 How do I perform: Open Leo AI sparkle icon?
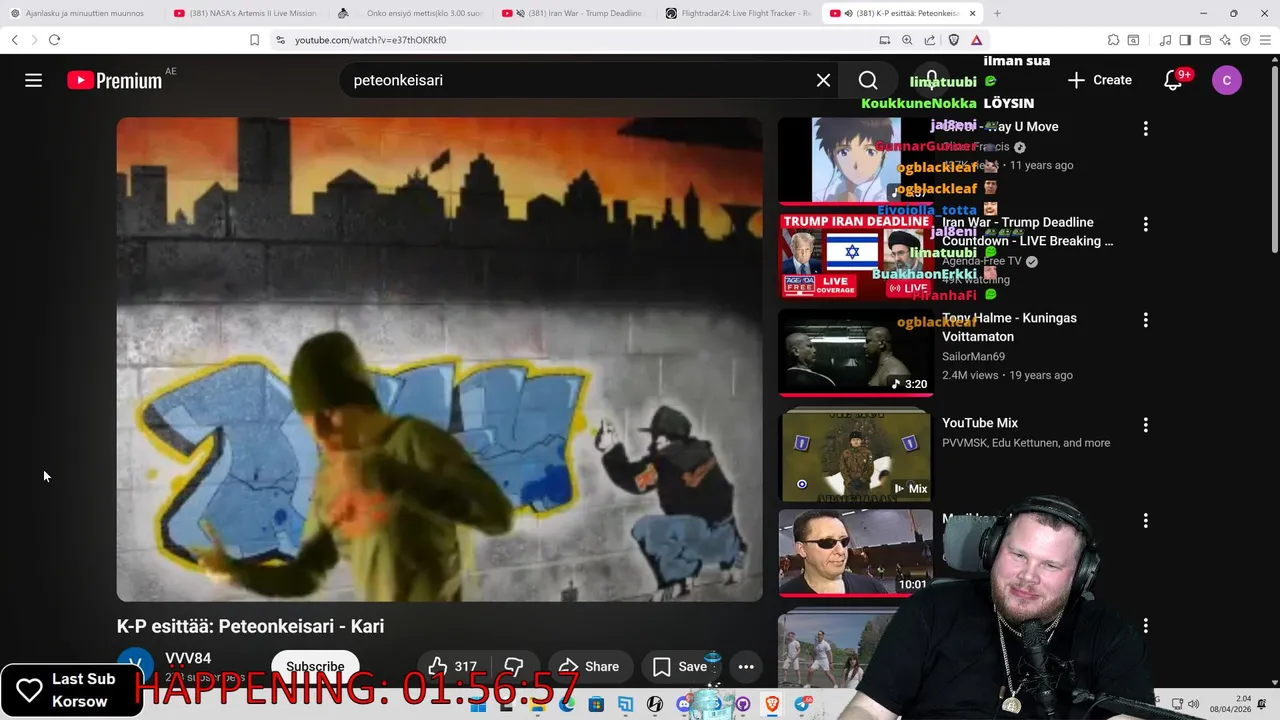(x=1225, y=40)
